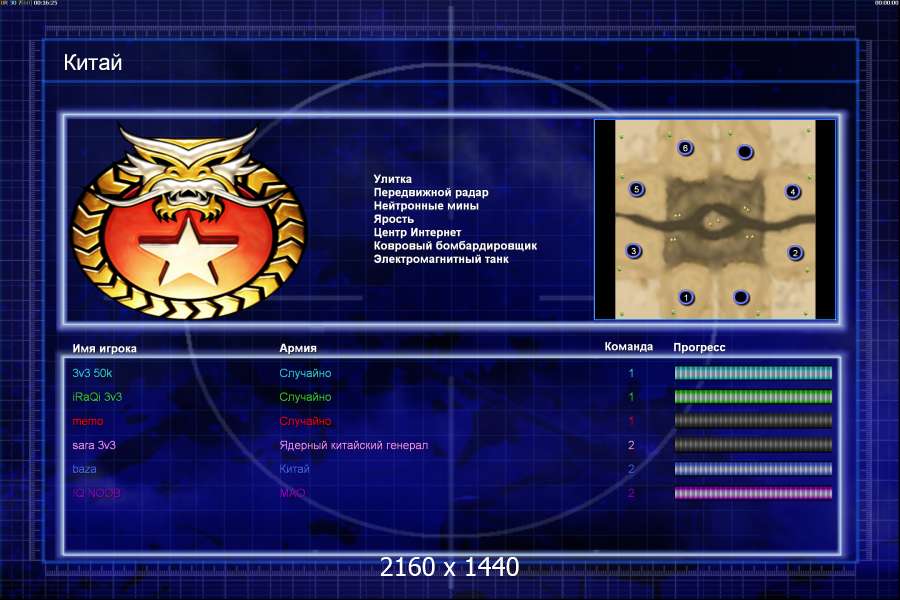Click team number for player IQ NOOB
Viewport: 900px width, 600px height.
(631, 493)
